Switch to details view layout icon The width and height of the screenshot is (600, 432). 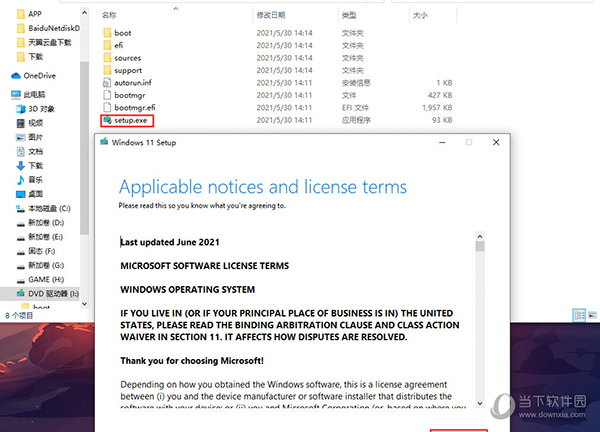coord(579,315)
